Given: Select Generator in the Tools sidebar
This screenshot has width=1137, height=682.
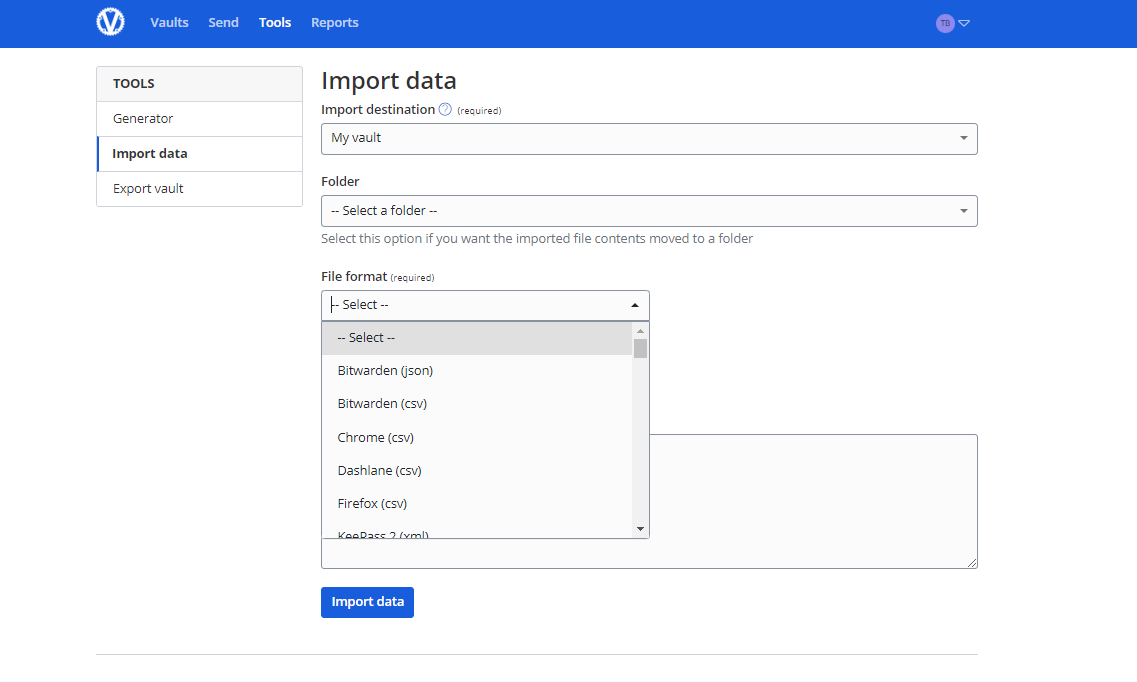Looking at the screenshot, I should click(x=199, y=119).
